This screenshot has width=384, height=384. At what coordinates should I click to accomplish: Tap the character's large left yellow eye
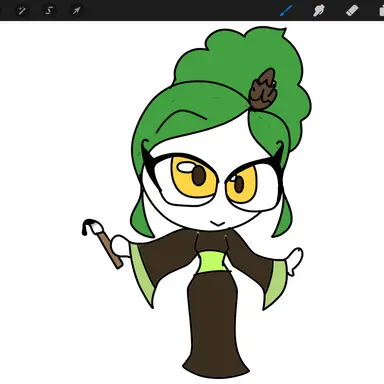194,176
